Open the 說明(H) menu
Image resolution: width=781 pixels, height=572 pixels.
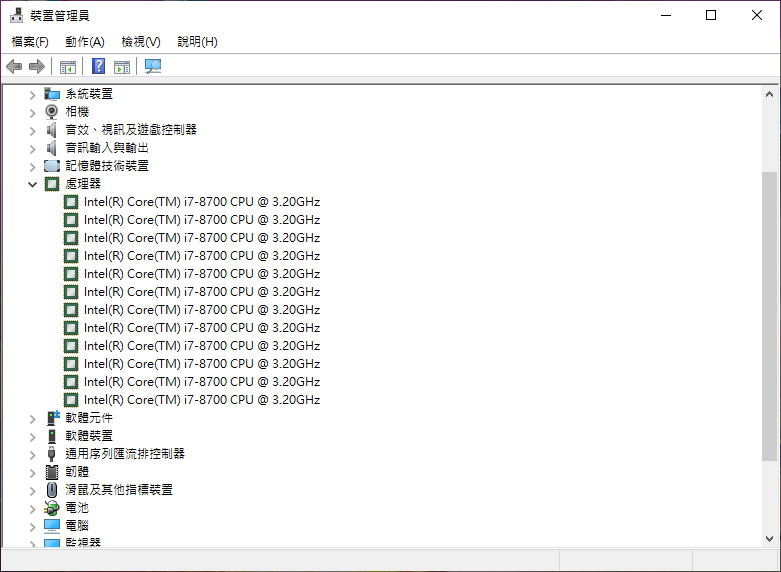click(x=197, y=41)
